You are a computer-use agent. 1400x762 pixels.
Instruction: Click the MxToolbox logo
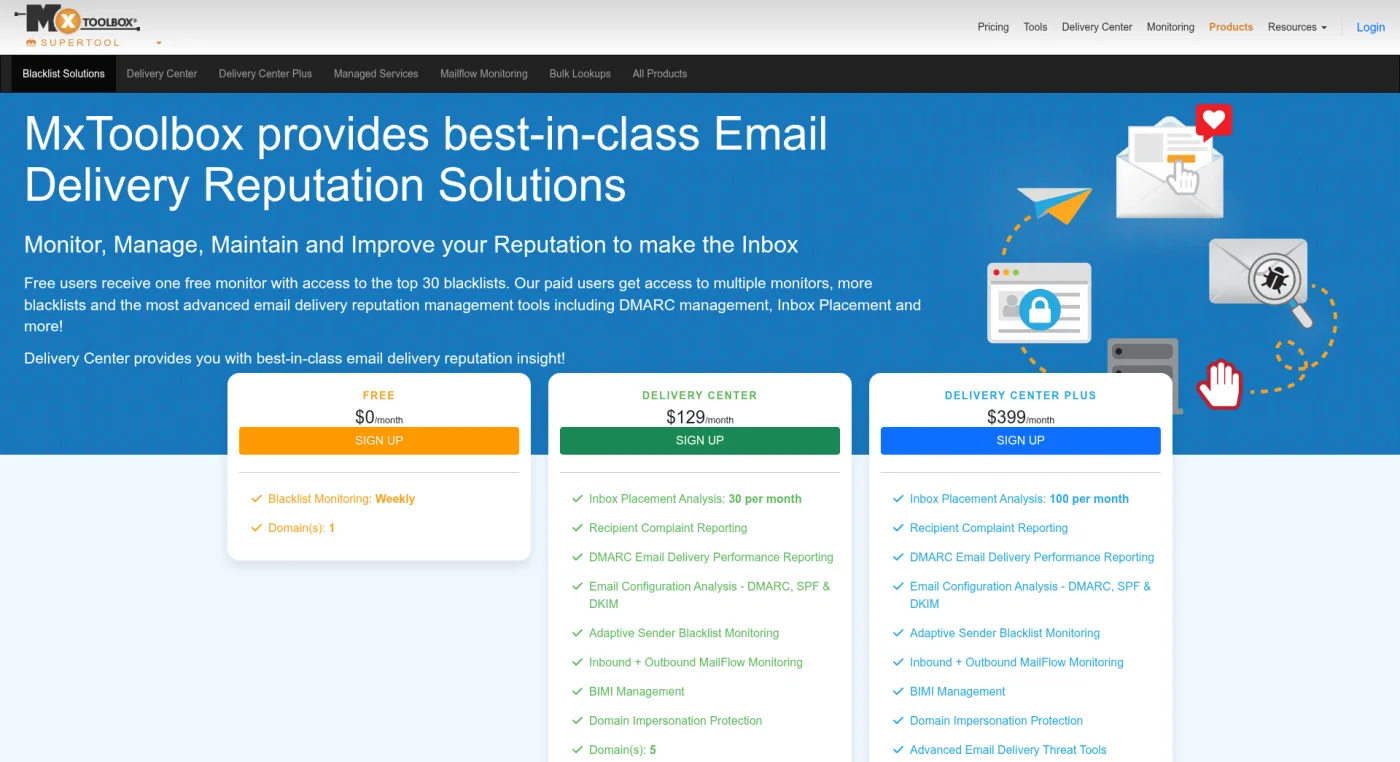[x=77, y=20]
